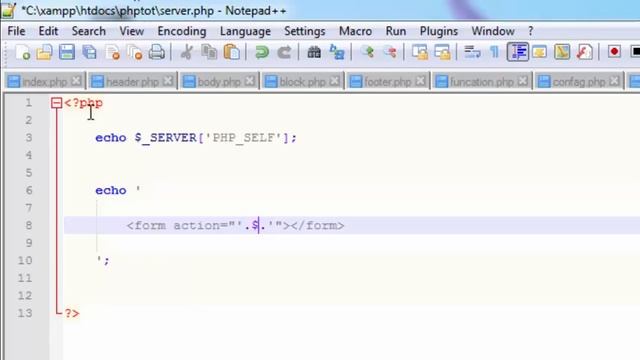The image size is (640, 360).
Task: Click line number 13 in the margin
Action: coord(24,313)
